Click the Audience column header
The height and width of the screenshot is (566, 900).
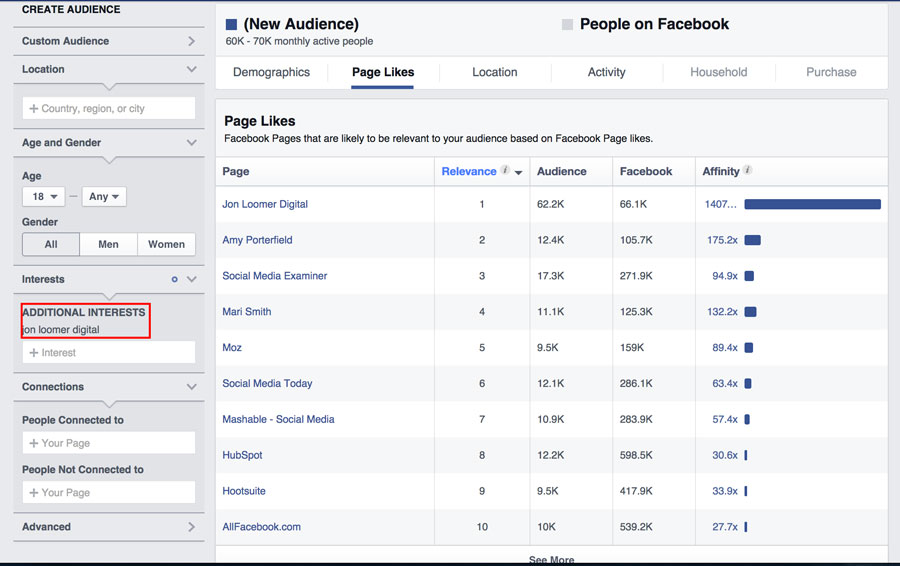click(561, 172)
